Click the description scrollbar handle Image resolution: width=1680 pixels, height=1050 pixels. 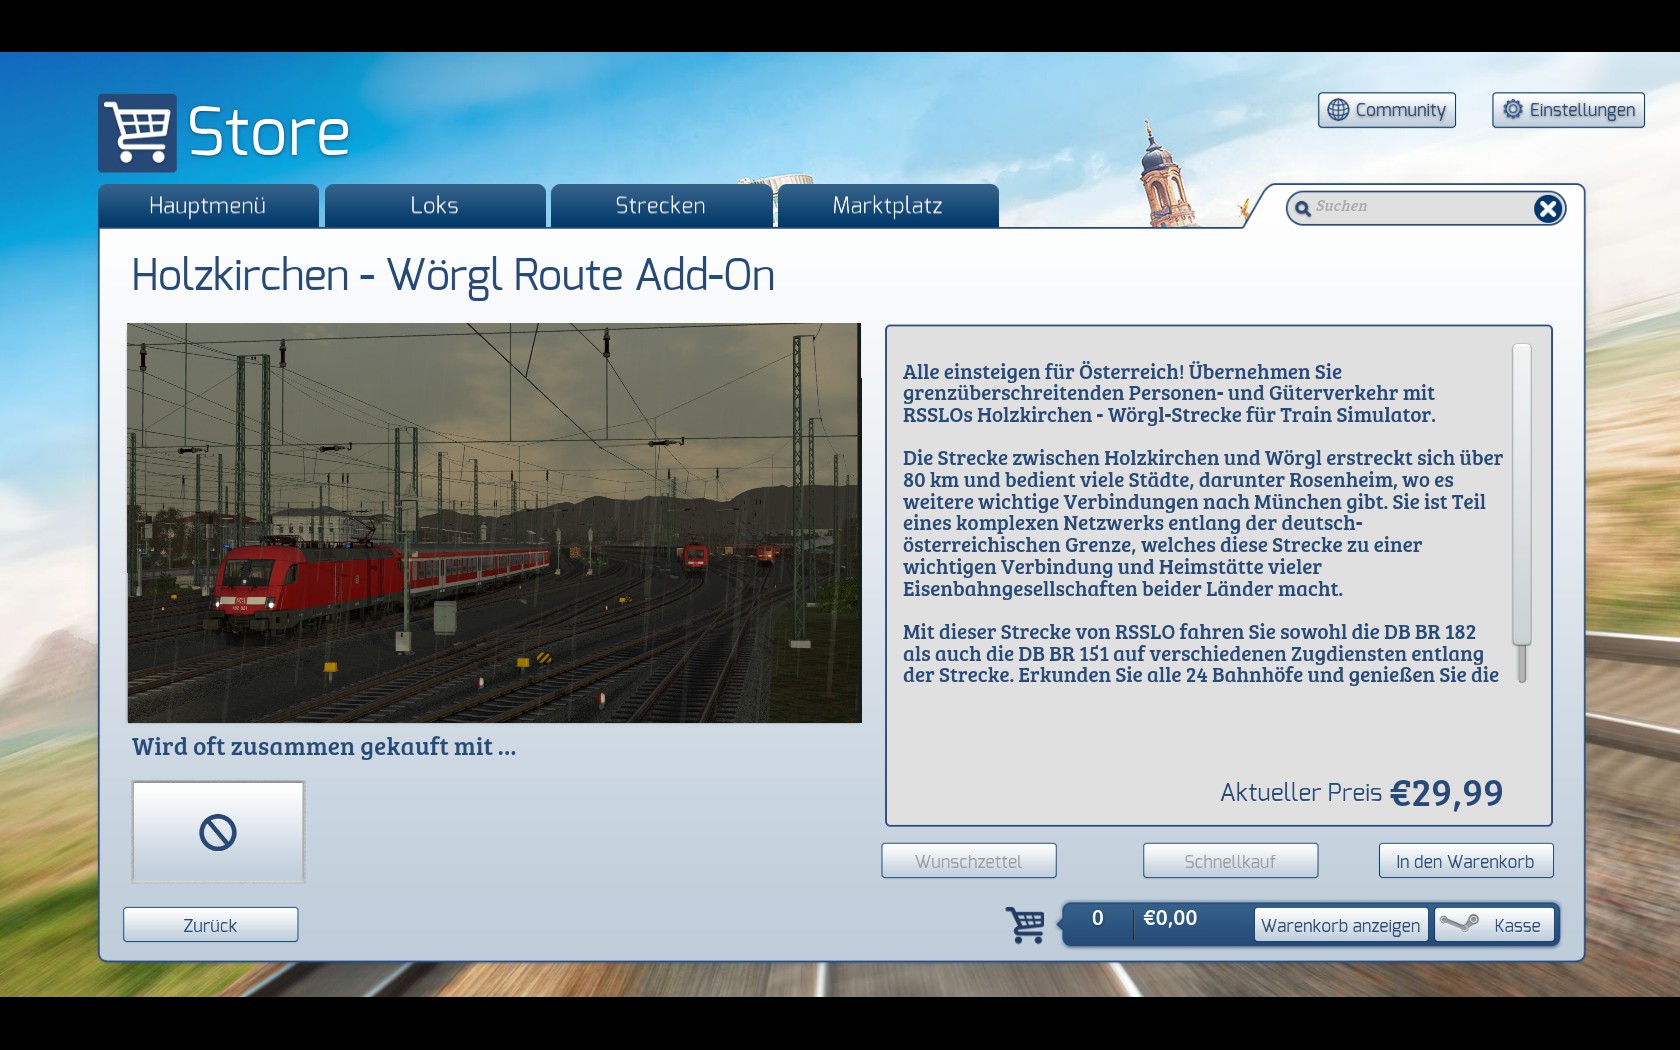pos(1522,495)
